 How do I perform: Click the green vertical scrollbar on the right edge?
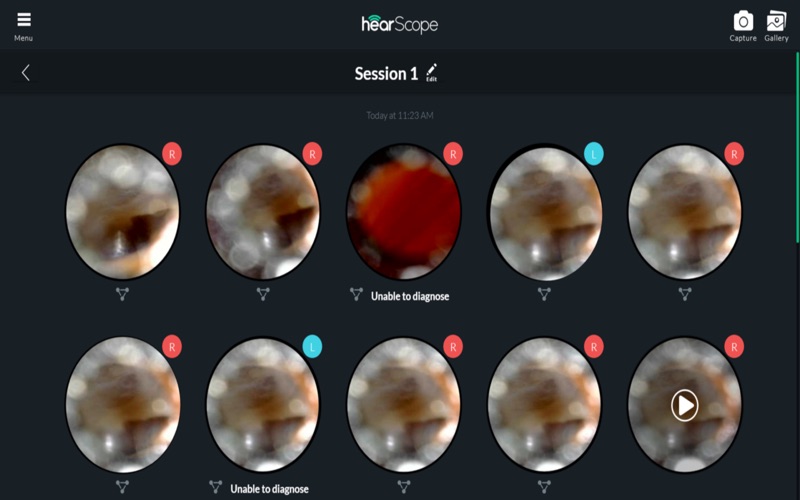coord(797,146)
